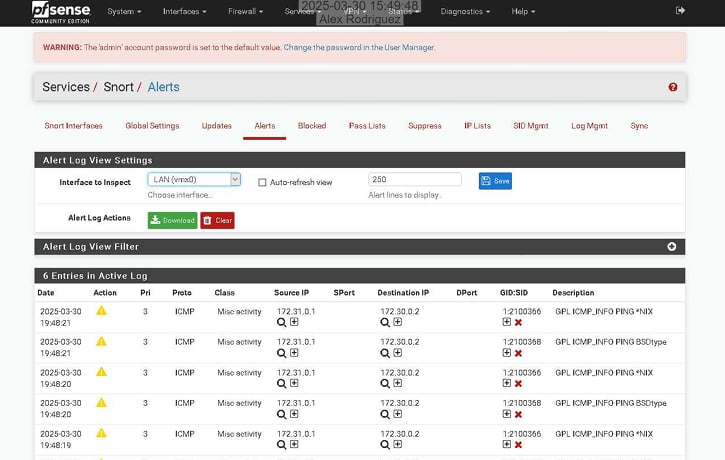This screenshot has width=725, height=460.
Task: Suppress source IP plus for 19:48:21 *NIX alert
Action: [294, 322]
